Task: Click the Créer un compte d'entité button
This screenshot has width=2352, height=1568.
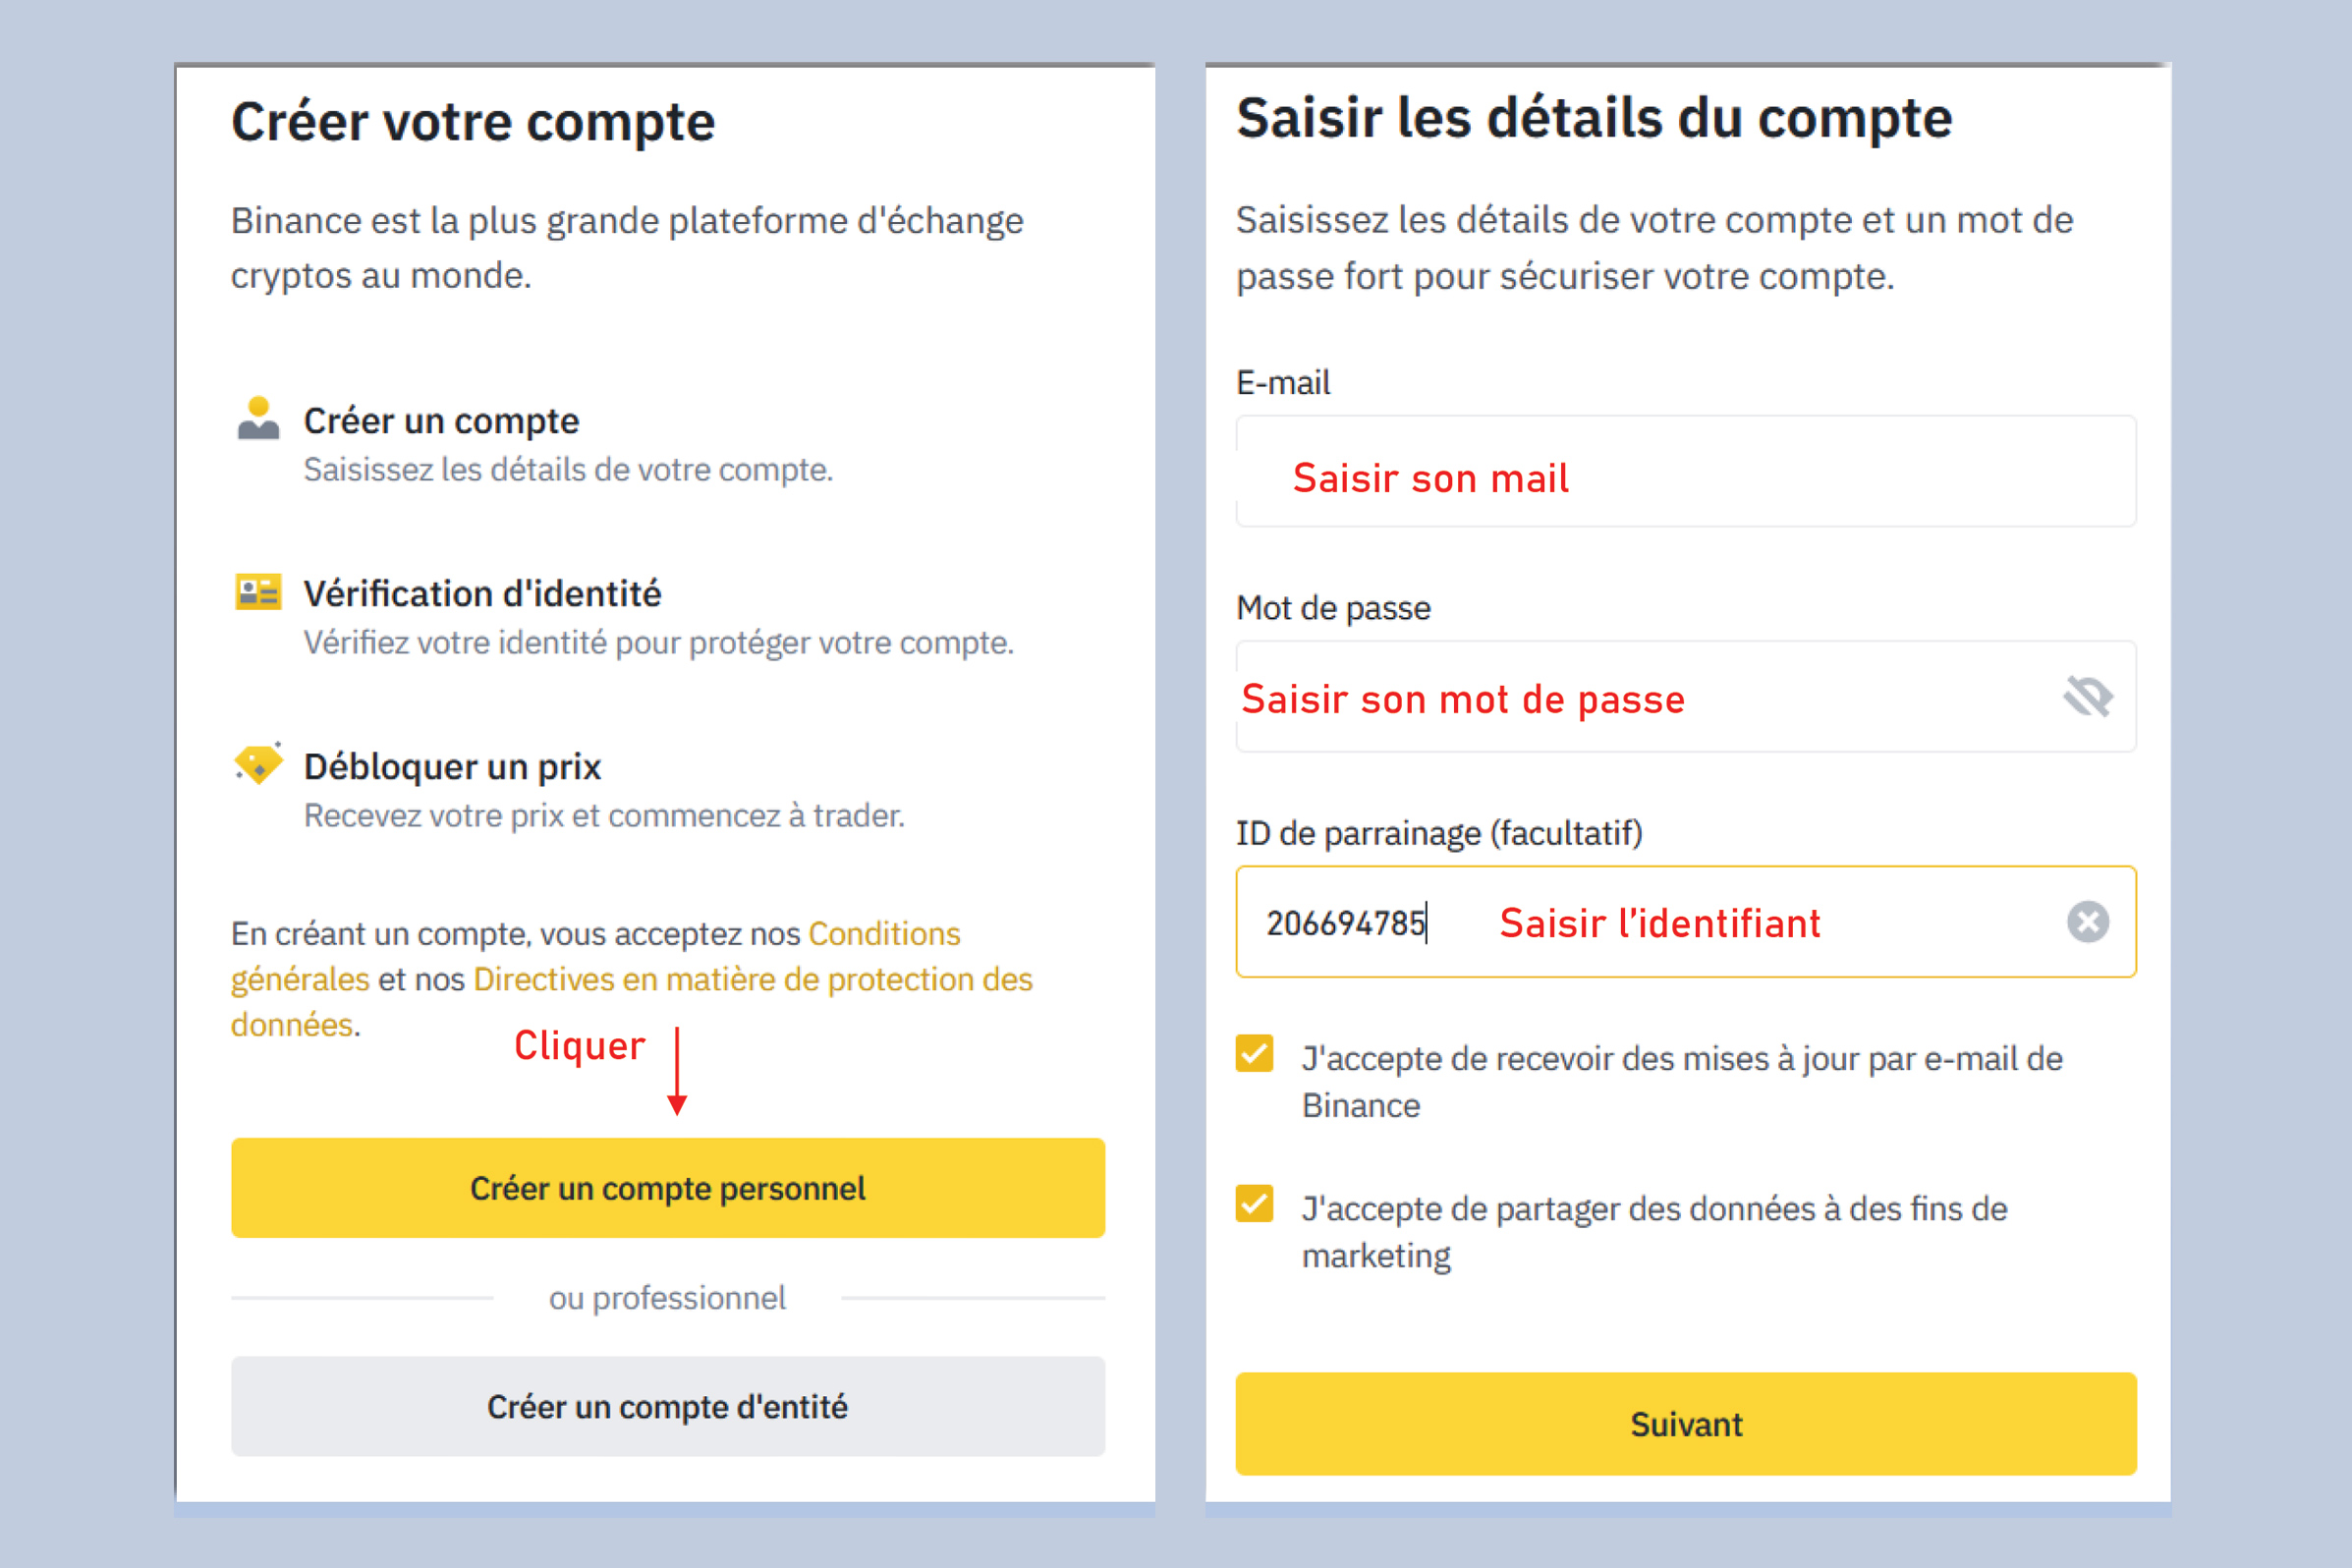Action: pos(668,1406)
